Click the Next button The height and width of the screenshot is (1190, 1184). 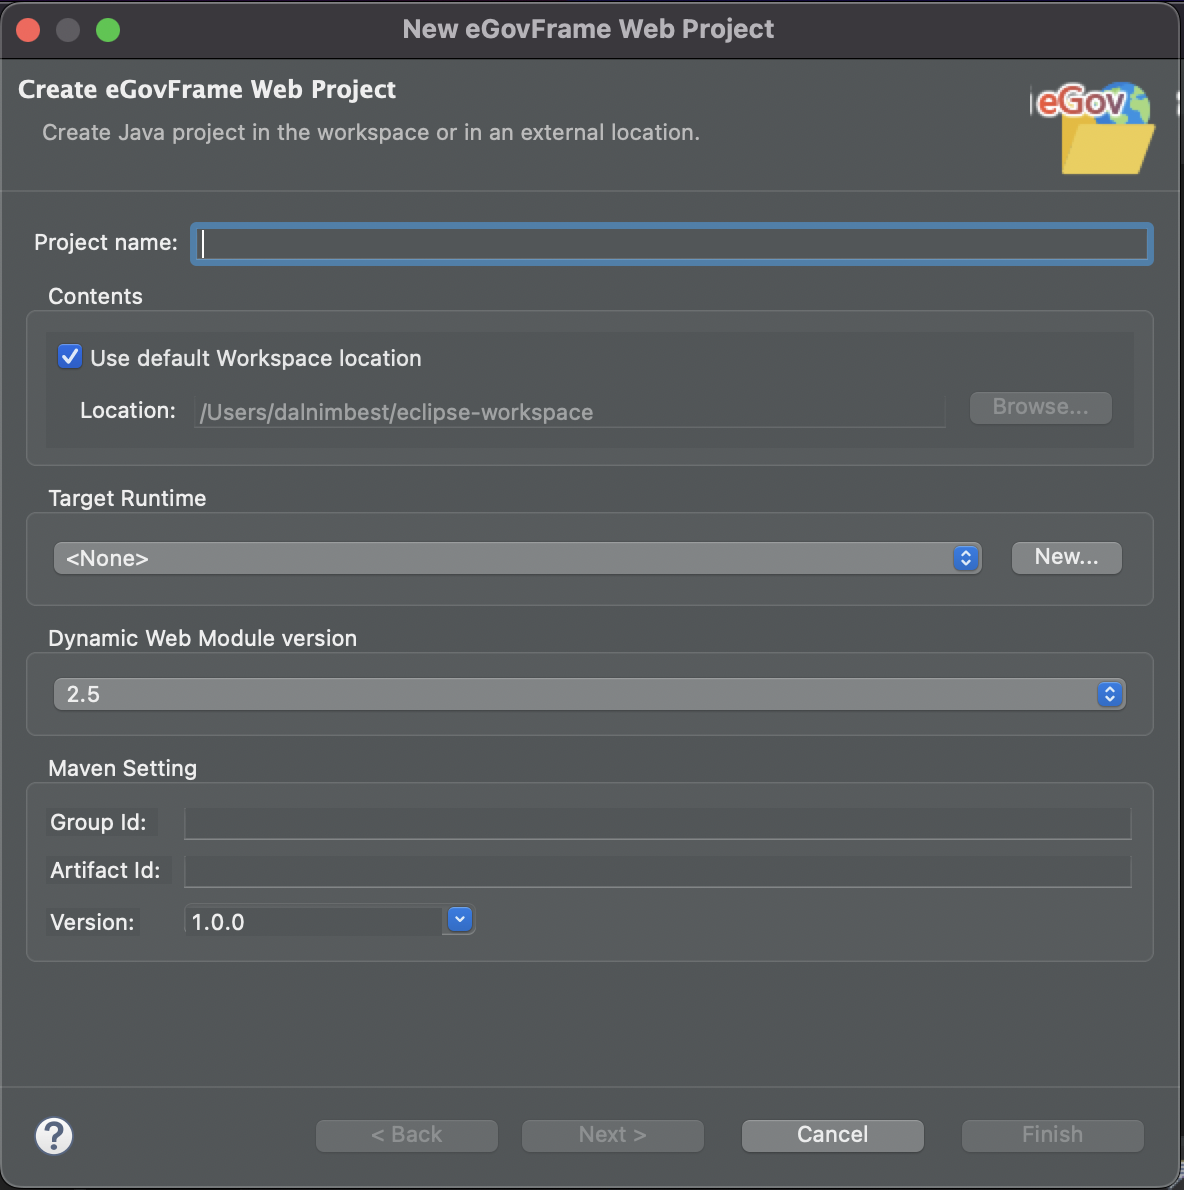[612, 1135]
